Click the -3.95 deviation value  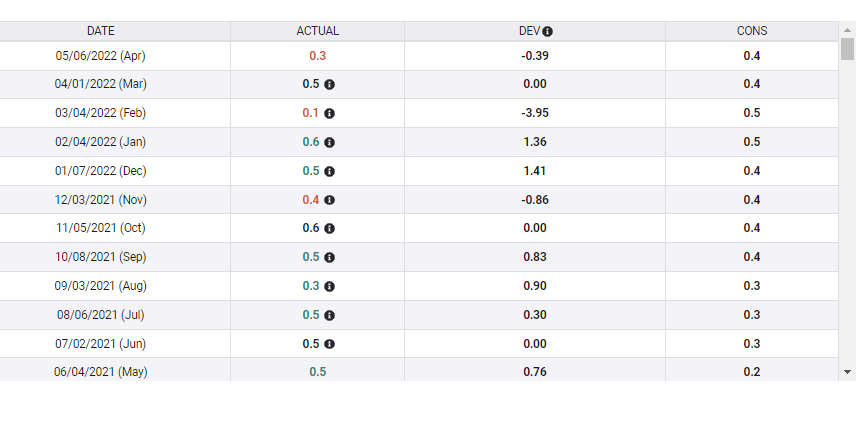tap(535, 113)
